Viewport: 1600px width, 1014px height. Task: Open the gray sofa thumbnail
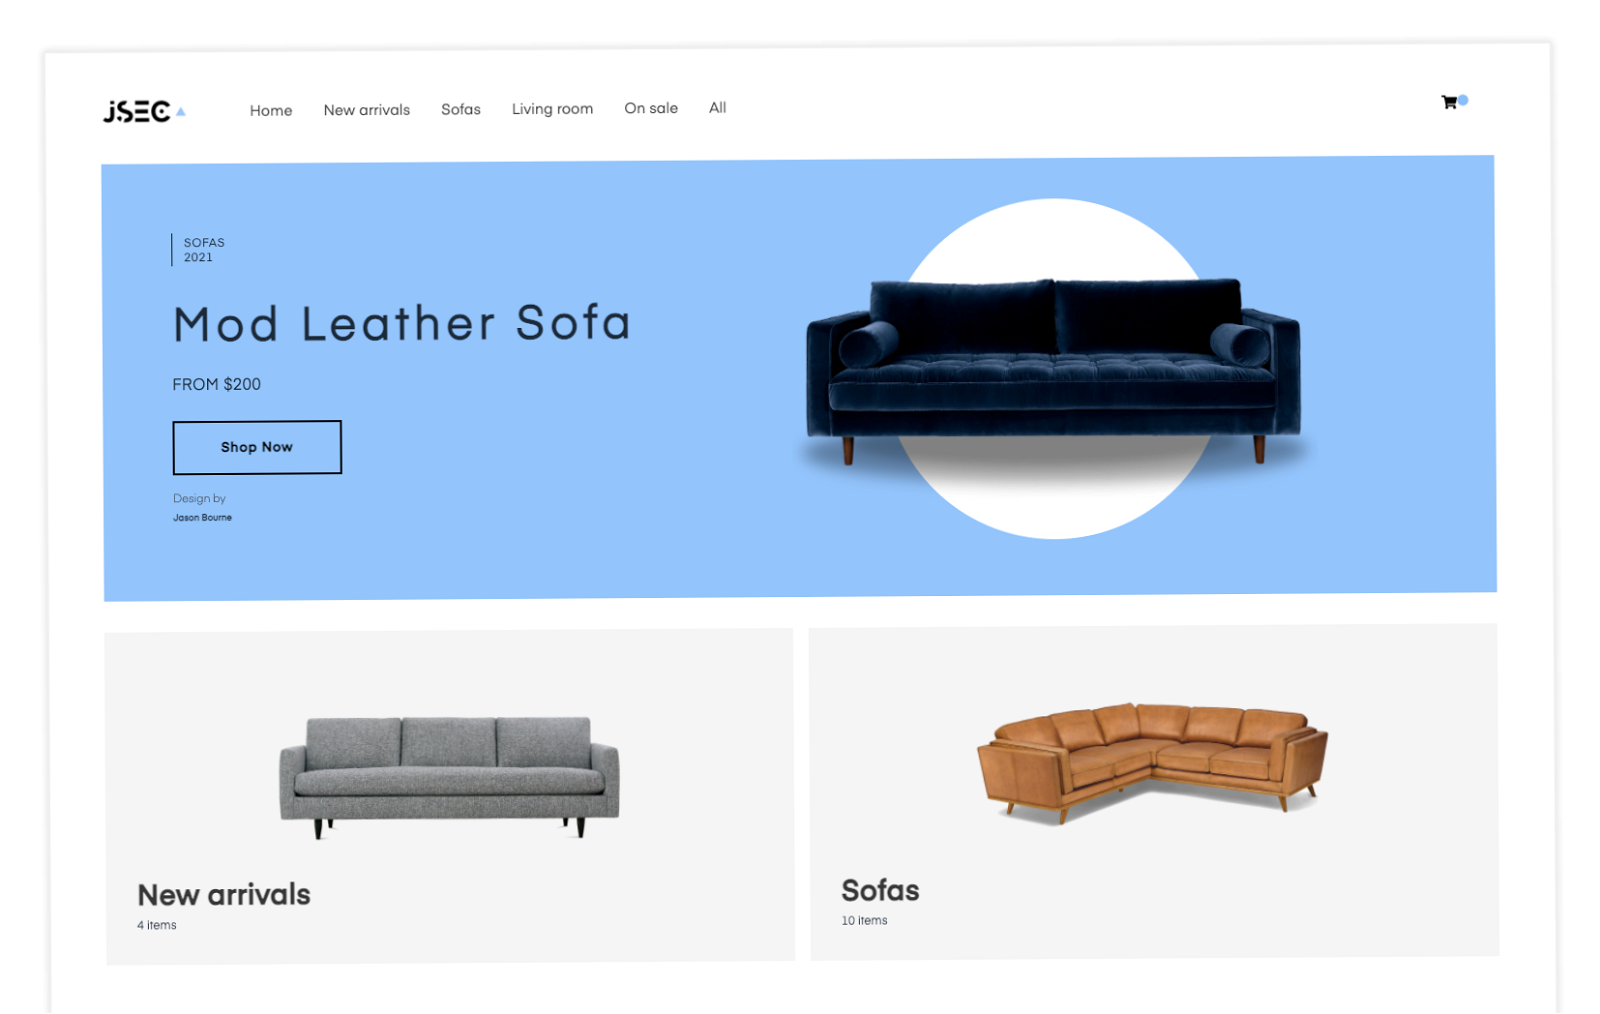[449, 776]
